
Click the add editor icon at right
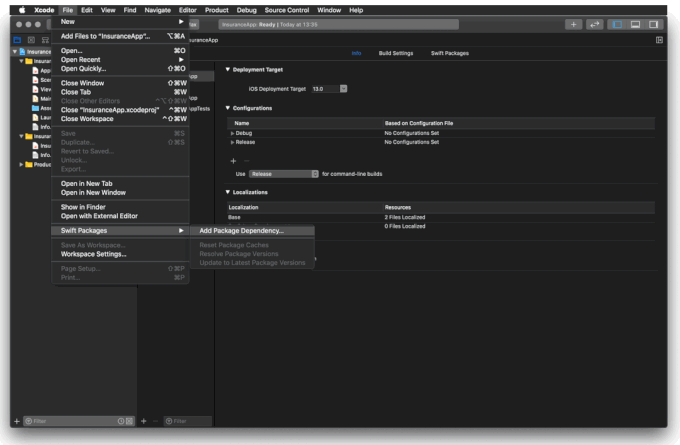[659, 39]
